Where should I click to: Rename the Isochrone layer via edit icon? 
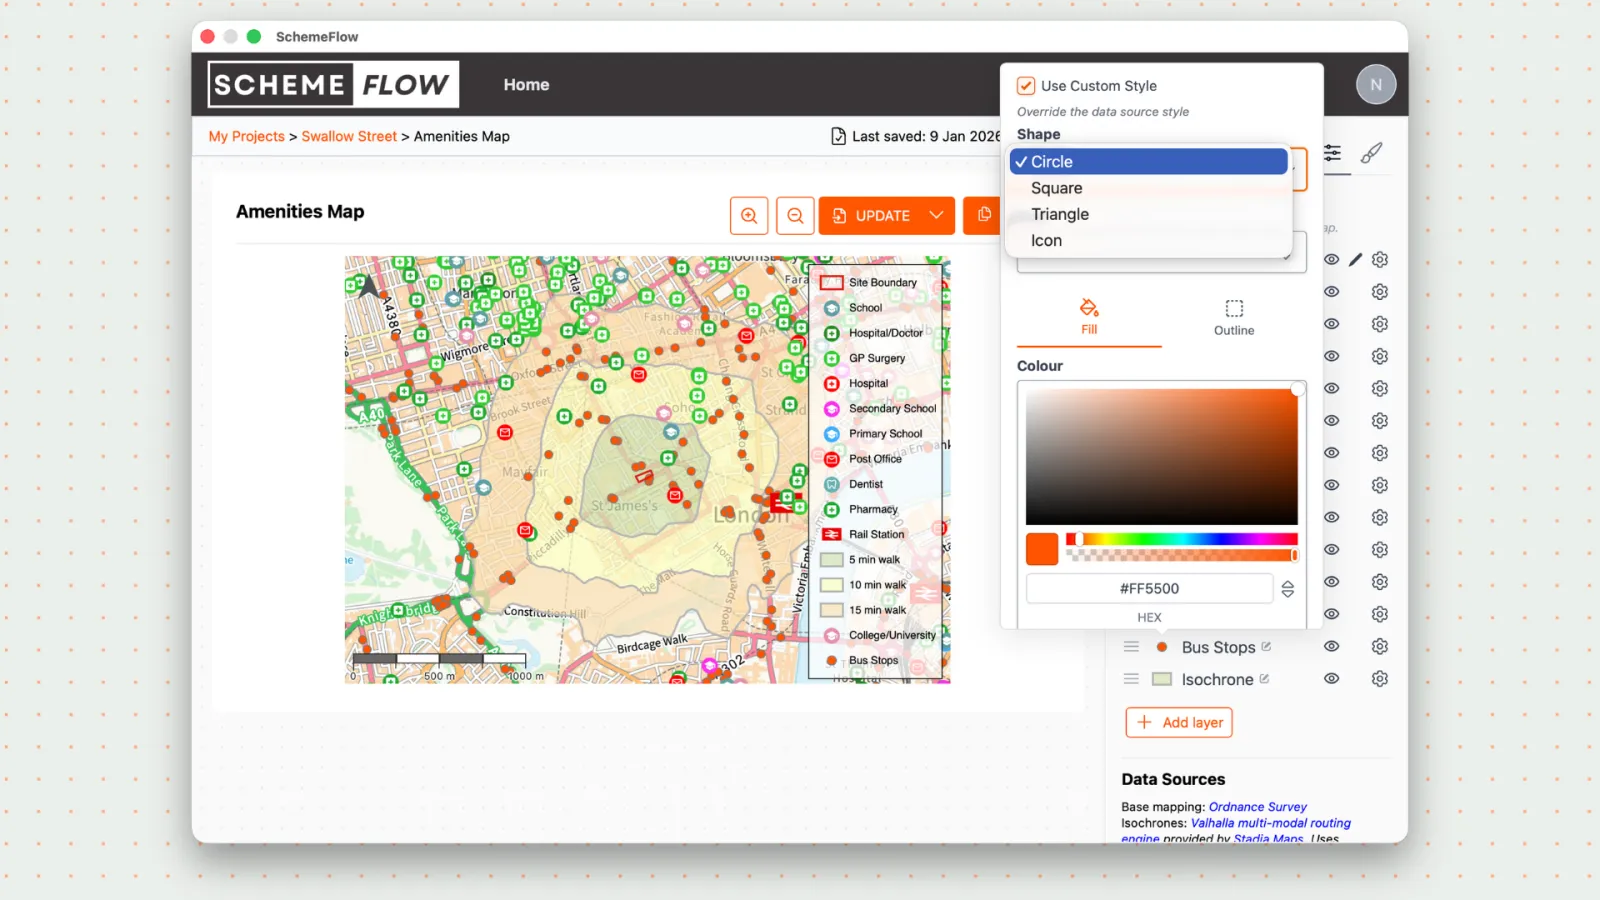pos(1264,679)
